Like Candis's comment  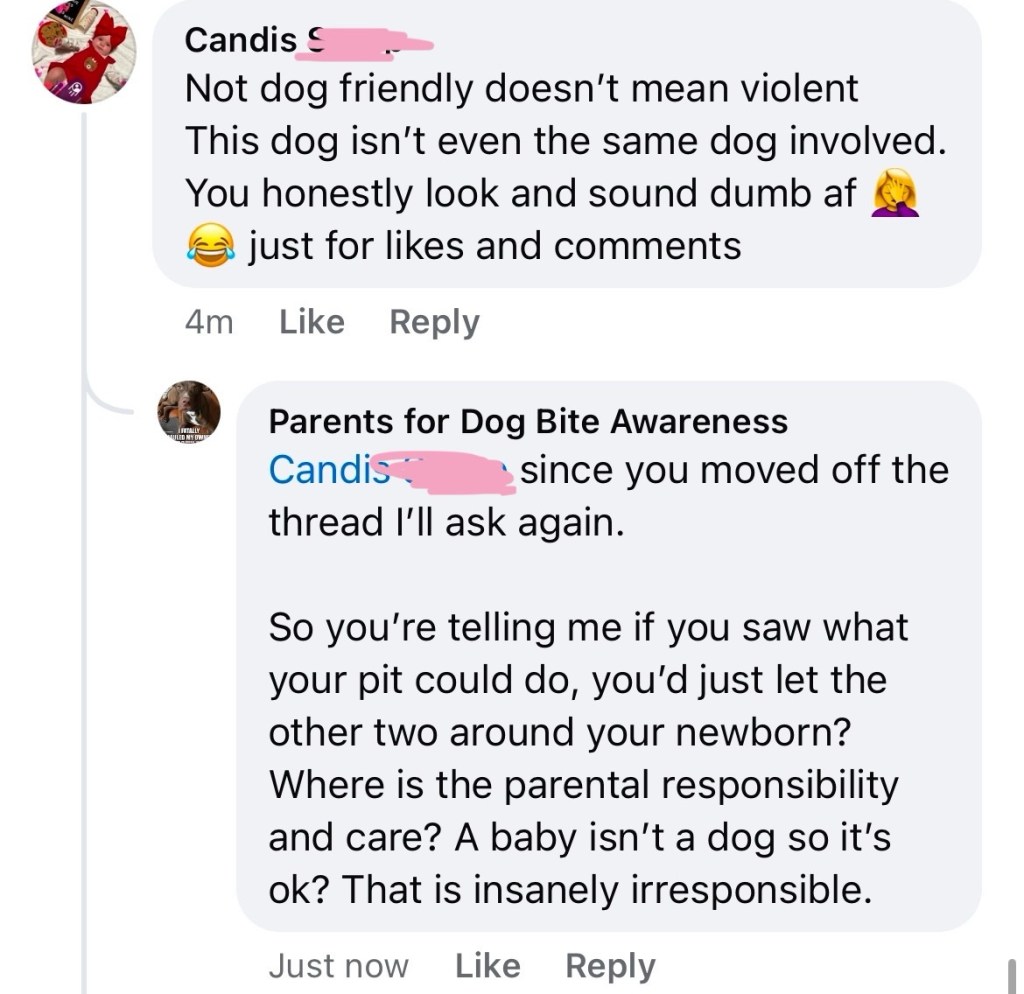[312, 322]
